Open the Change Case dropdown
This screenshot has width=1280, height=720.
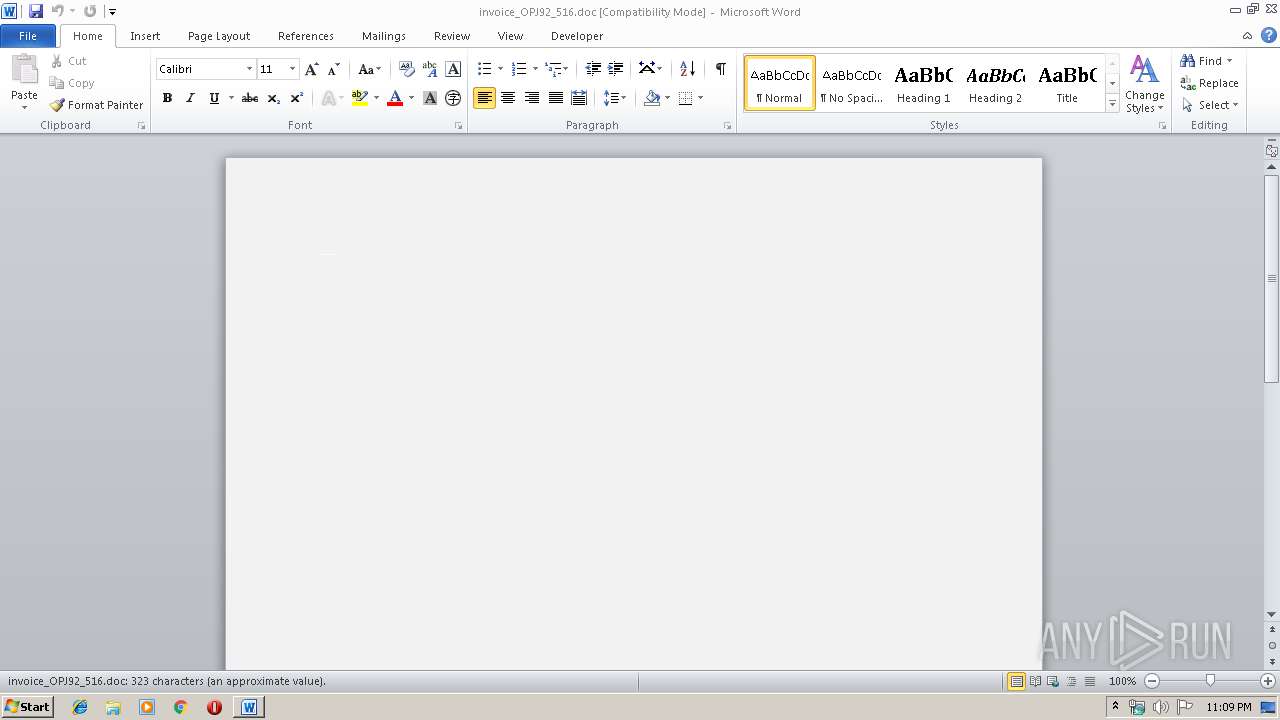pyautogui.click(x=369, y=69)
